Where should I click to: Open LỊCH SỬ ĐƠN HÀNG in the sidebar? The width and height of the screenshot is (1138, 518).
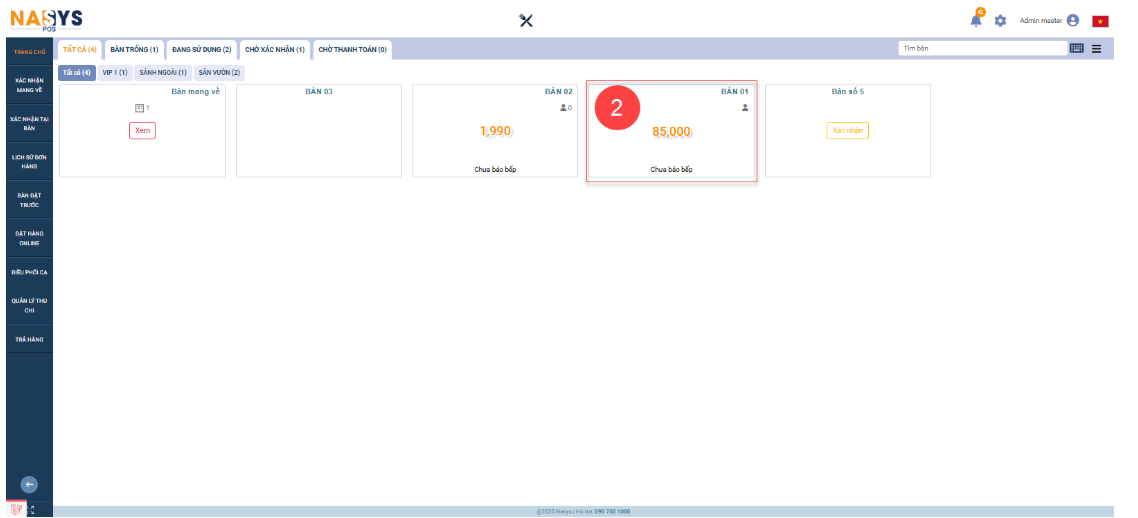pos(29,162)
